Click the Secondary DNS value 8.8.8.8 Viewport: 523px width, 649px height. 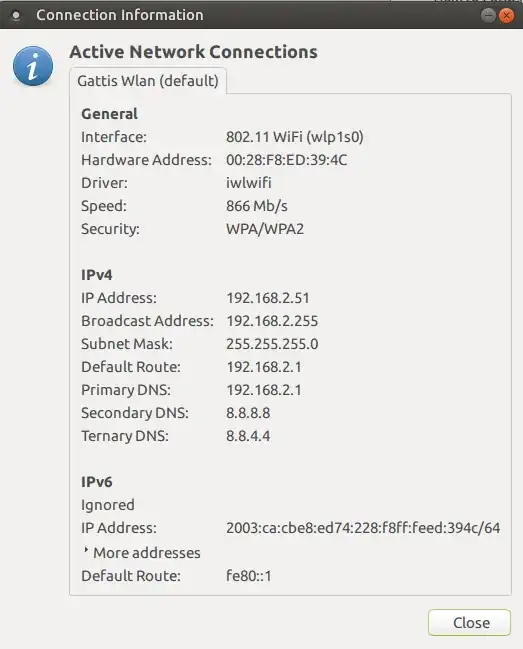248,413
